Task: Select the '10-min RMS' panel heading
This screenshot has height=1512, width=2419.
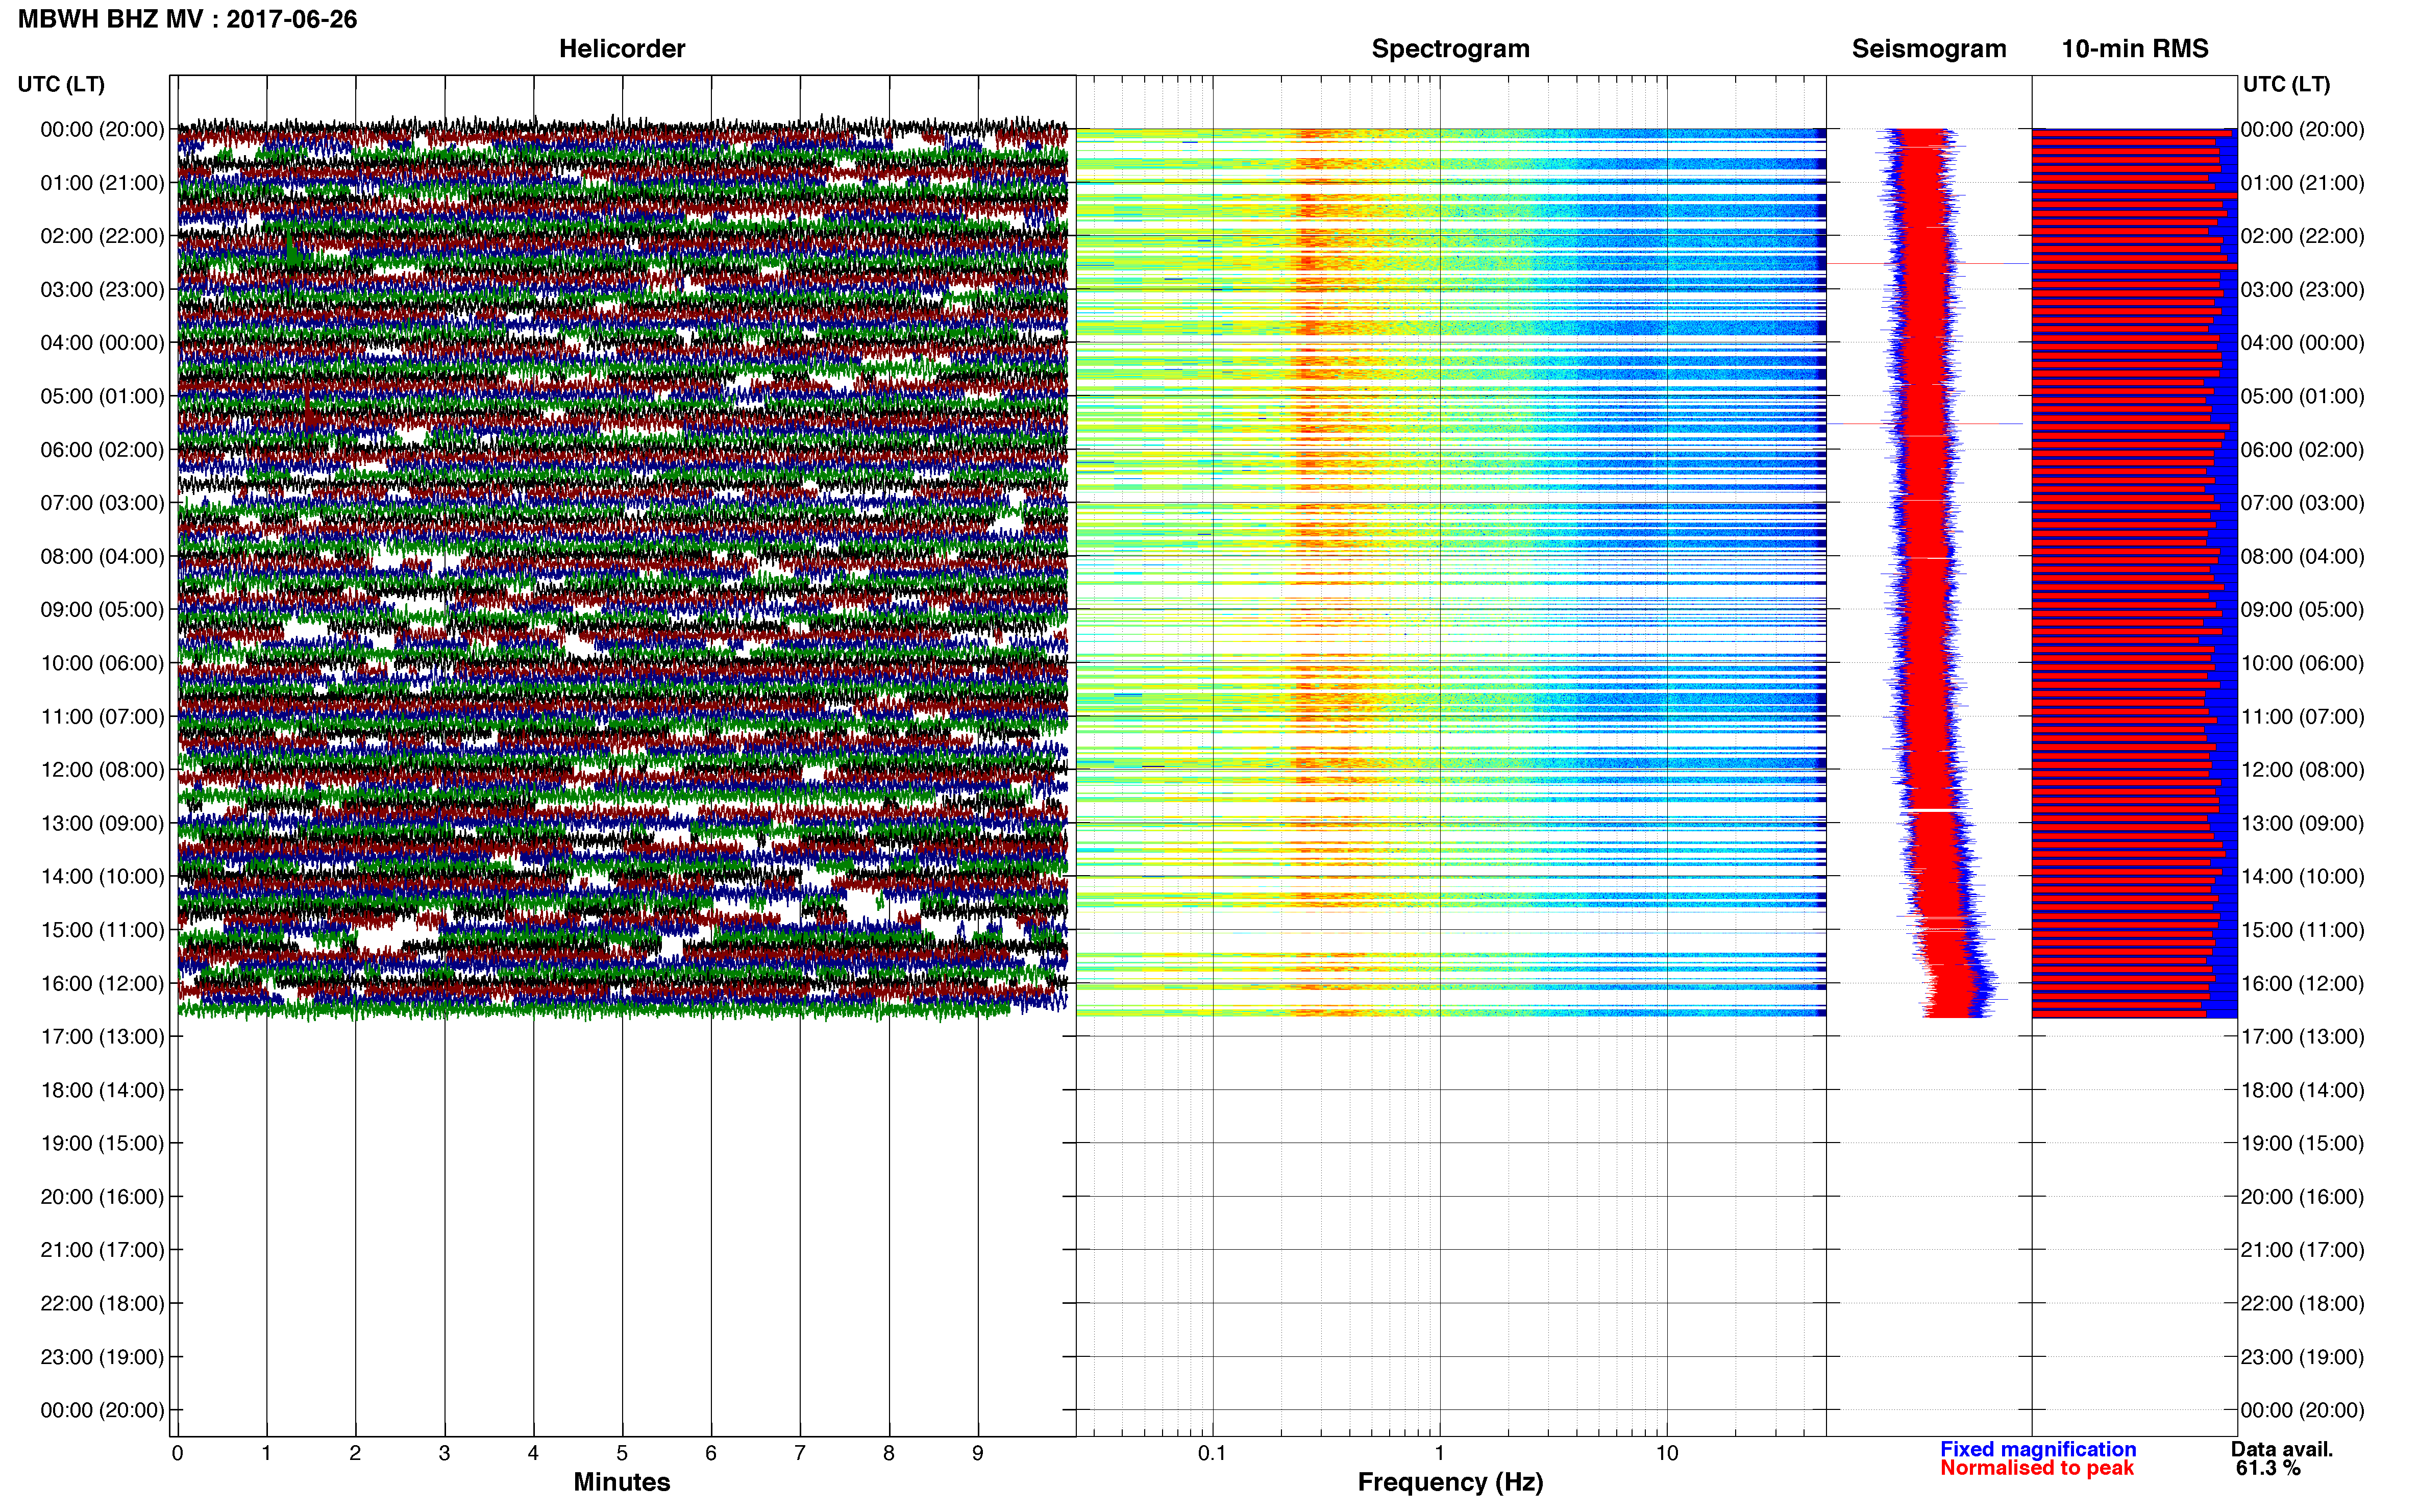Action: point(2135,49)
